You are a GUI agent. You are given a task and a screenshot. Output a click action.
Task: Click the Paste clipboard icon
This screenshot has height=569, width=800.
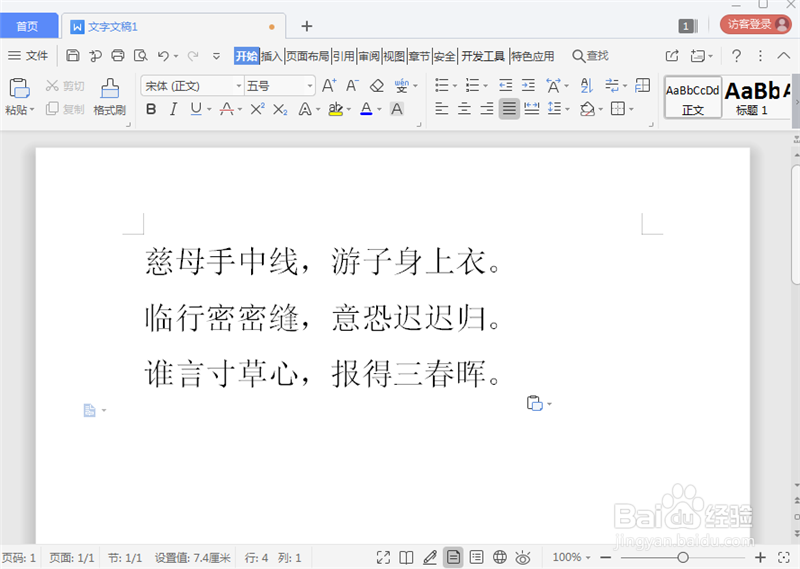click(19, 88)
